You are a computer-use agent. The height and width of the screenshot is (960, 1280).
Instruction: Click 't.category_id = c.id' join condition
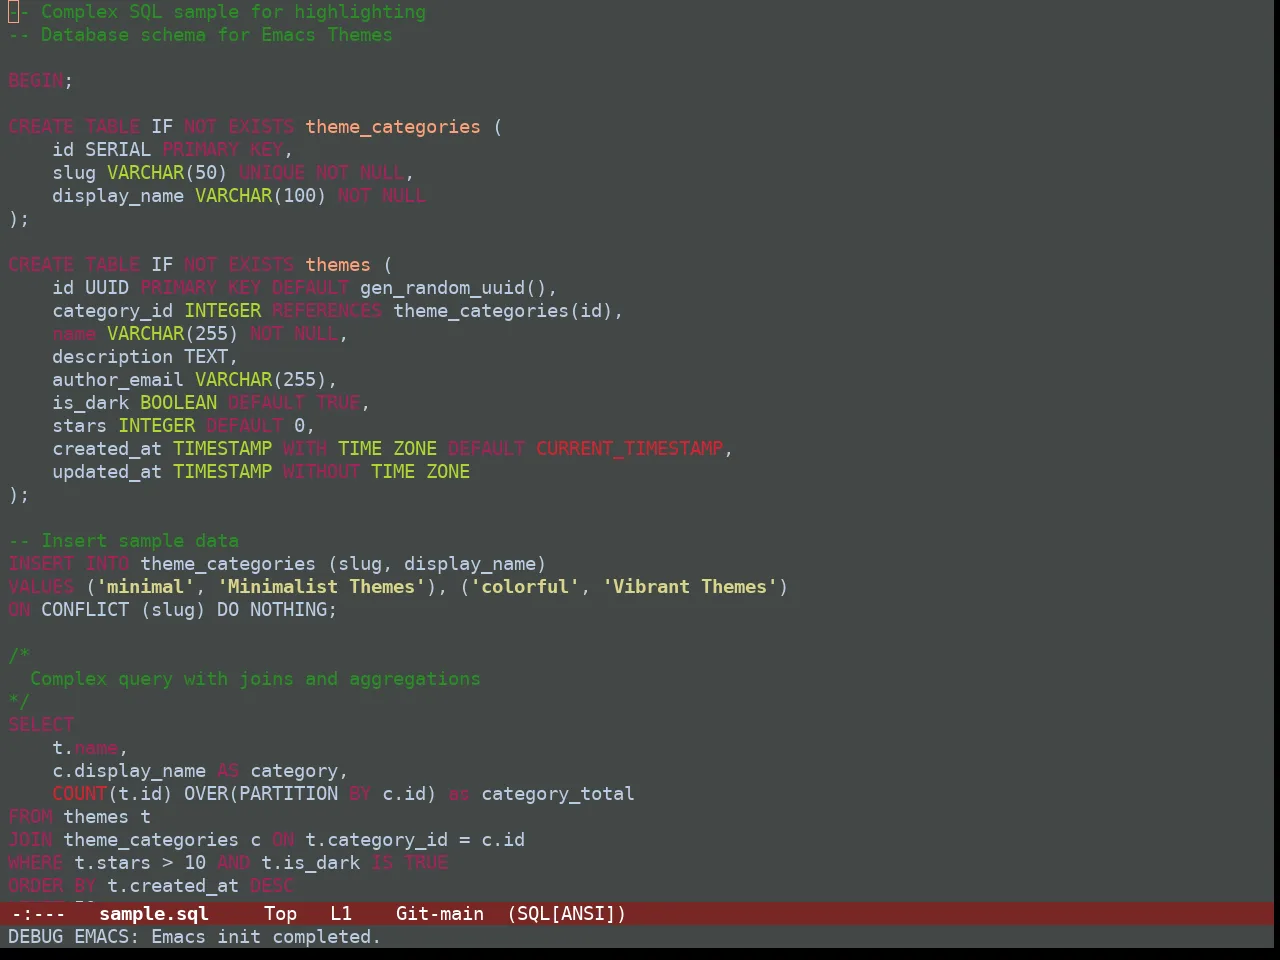pyautogui.click(x=415, y=840)
